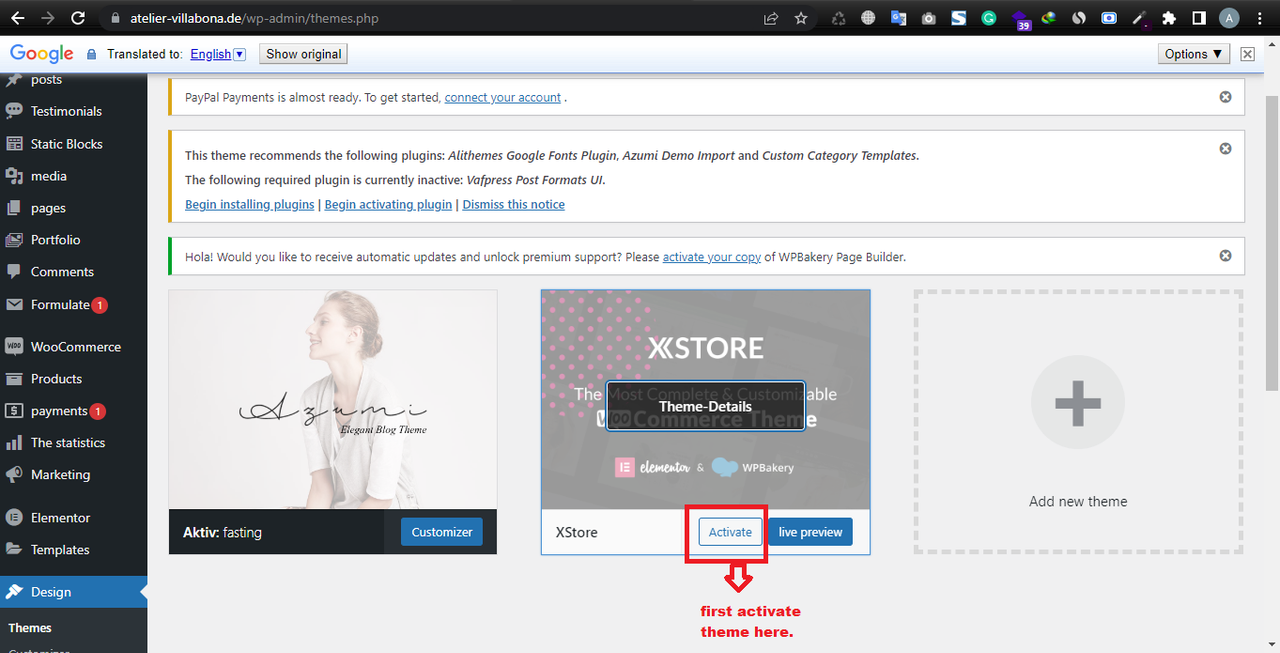Close the Google Translate bar
Screen dimensions: 1280x653
(x=1247, y=54)
